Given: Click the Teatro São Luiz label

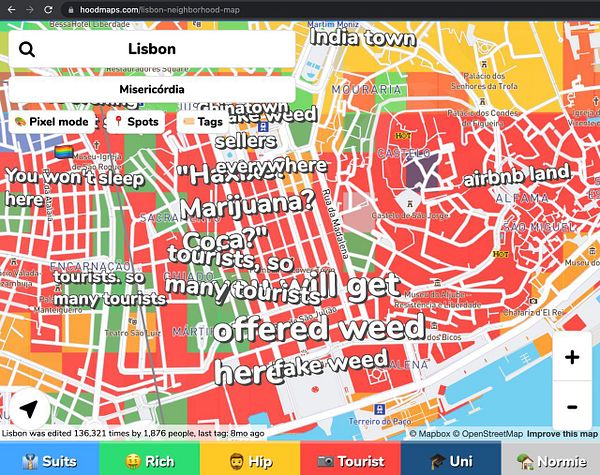Looking at the screenshot, I should click(x=133, y=333).
